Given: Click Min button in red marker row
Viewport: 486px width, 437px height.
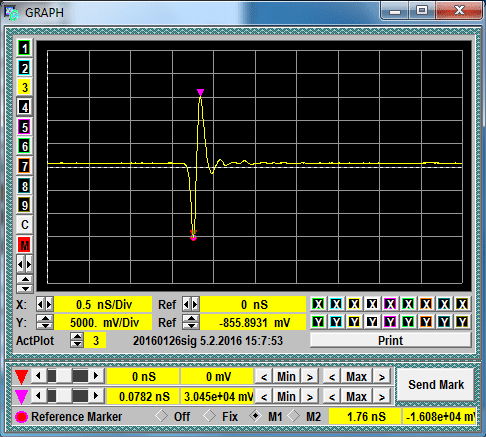Looking at the screenshot, I should coord(286,377).
